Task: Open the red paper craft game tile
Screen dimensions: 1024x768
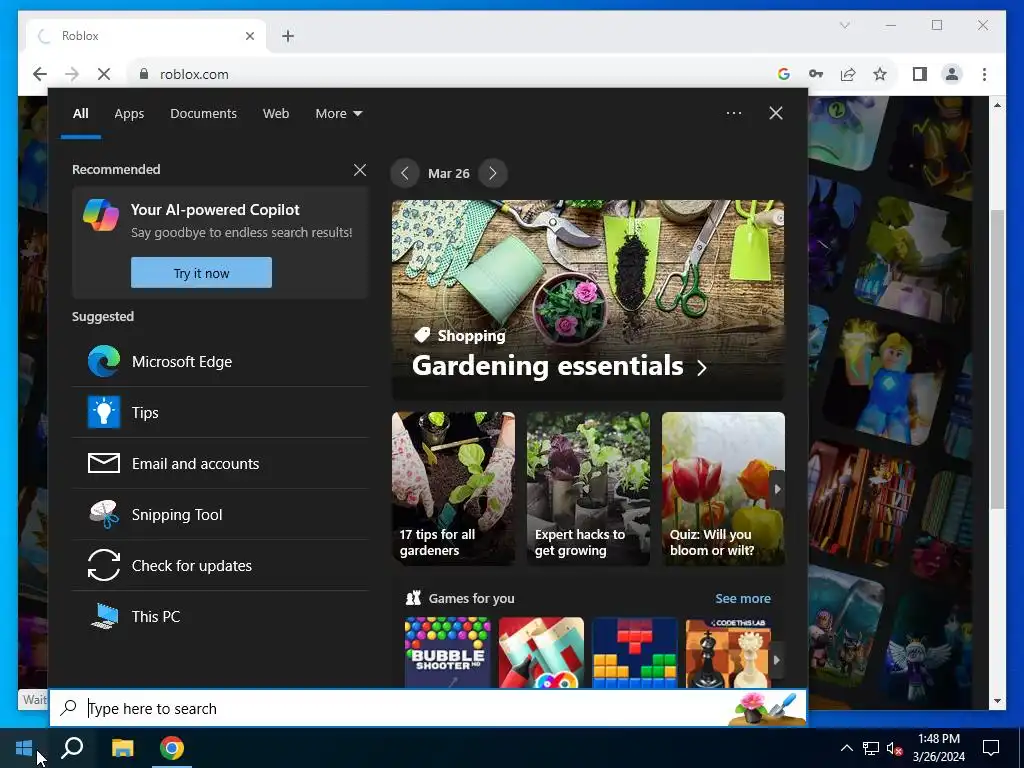Action: (541, 652)
